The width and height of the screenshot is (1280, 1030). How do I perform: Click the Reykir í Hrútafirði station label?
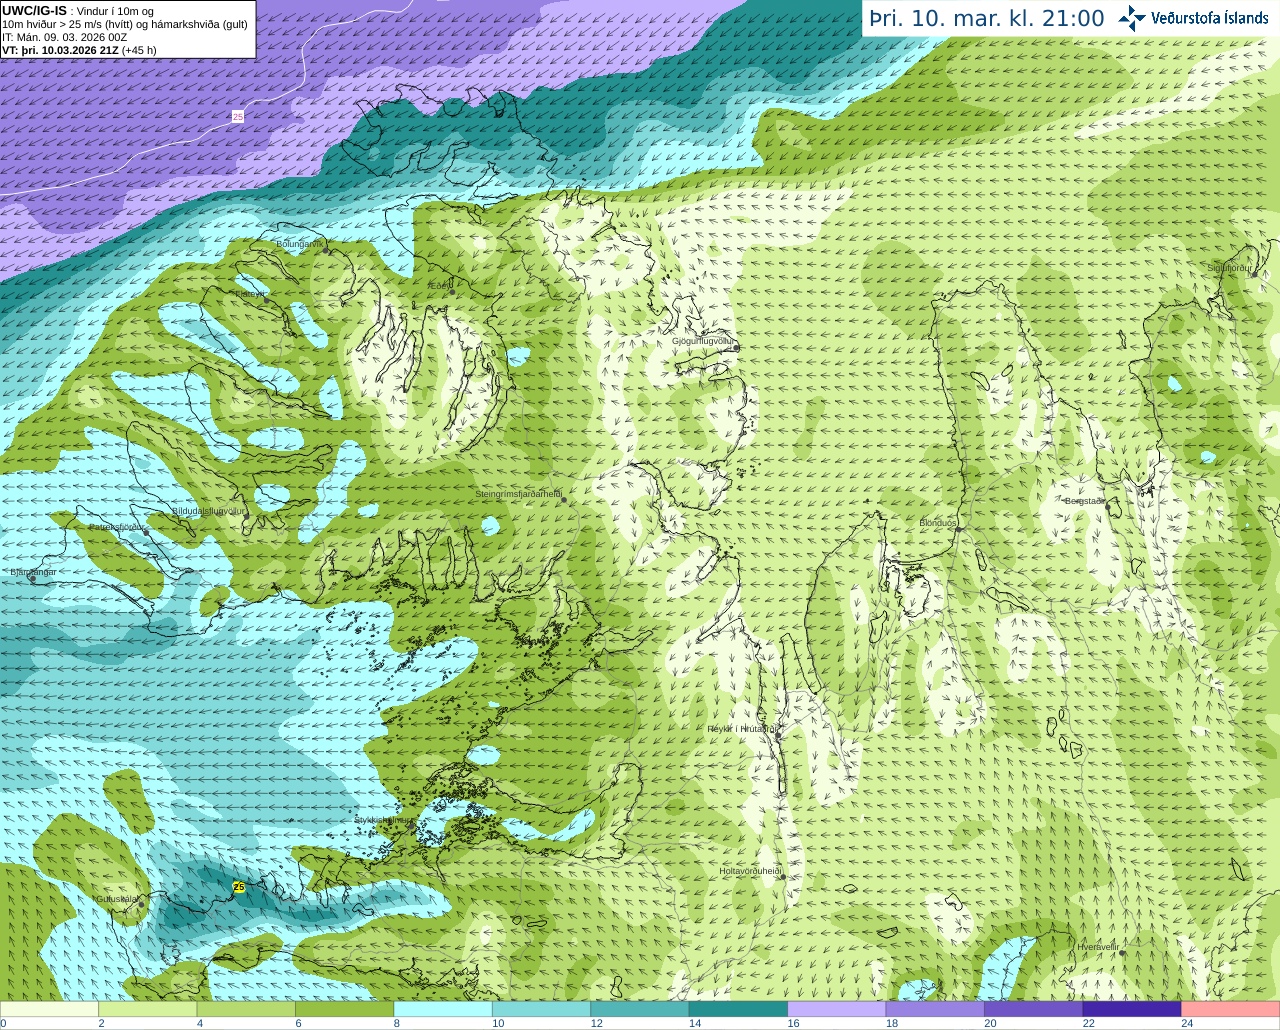click(741, 729)
